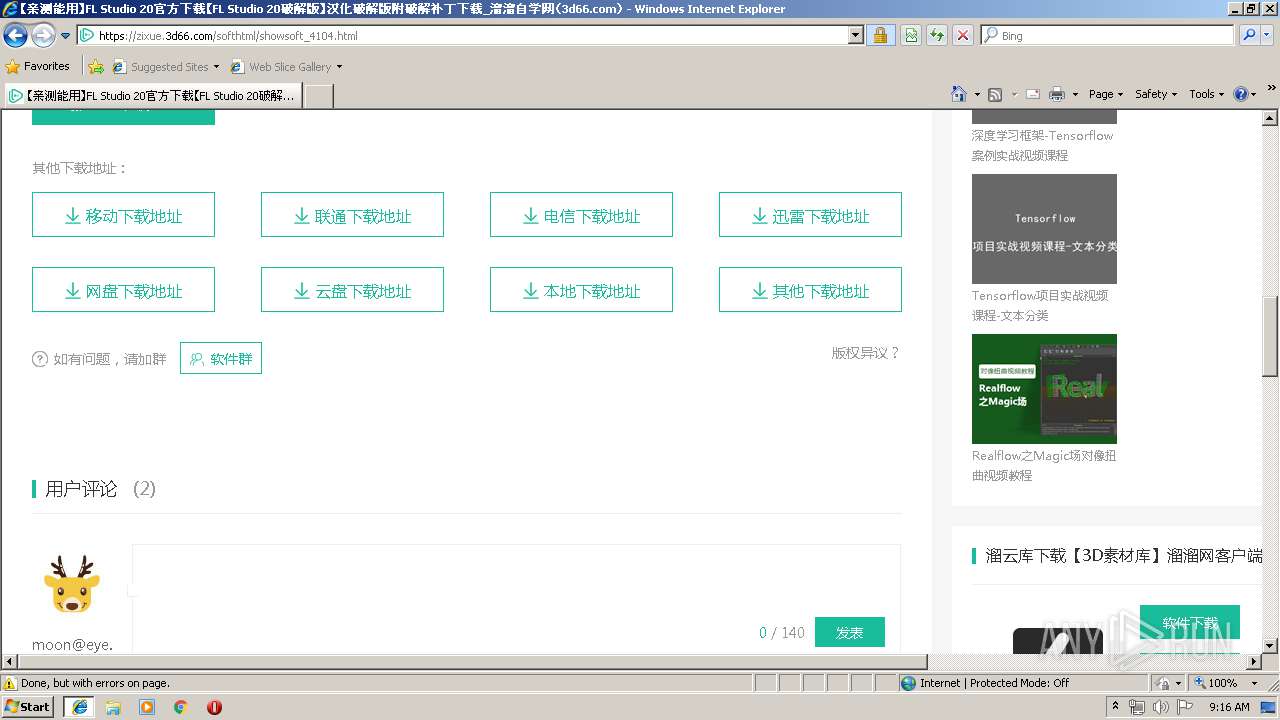This screenshot has width=1280, height=720.
Task: Click vertical scrollbar down arrow
Action: click(1270, 646)
